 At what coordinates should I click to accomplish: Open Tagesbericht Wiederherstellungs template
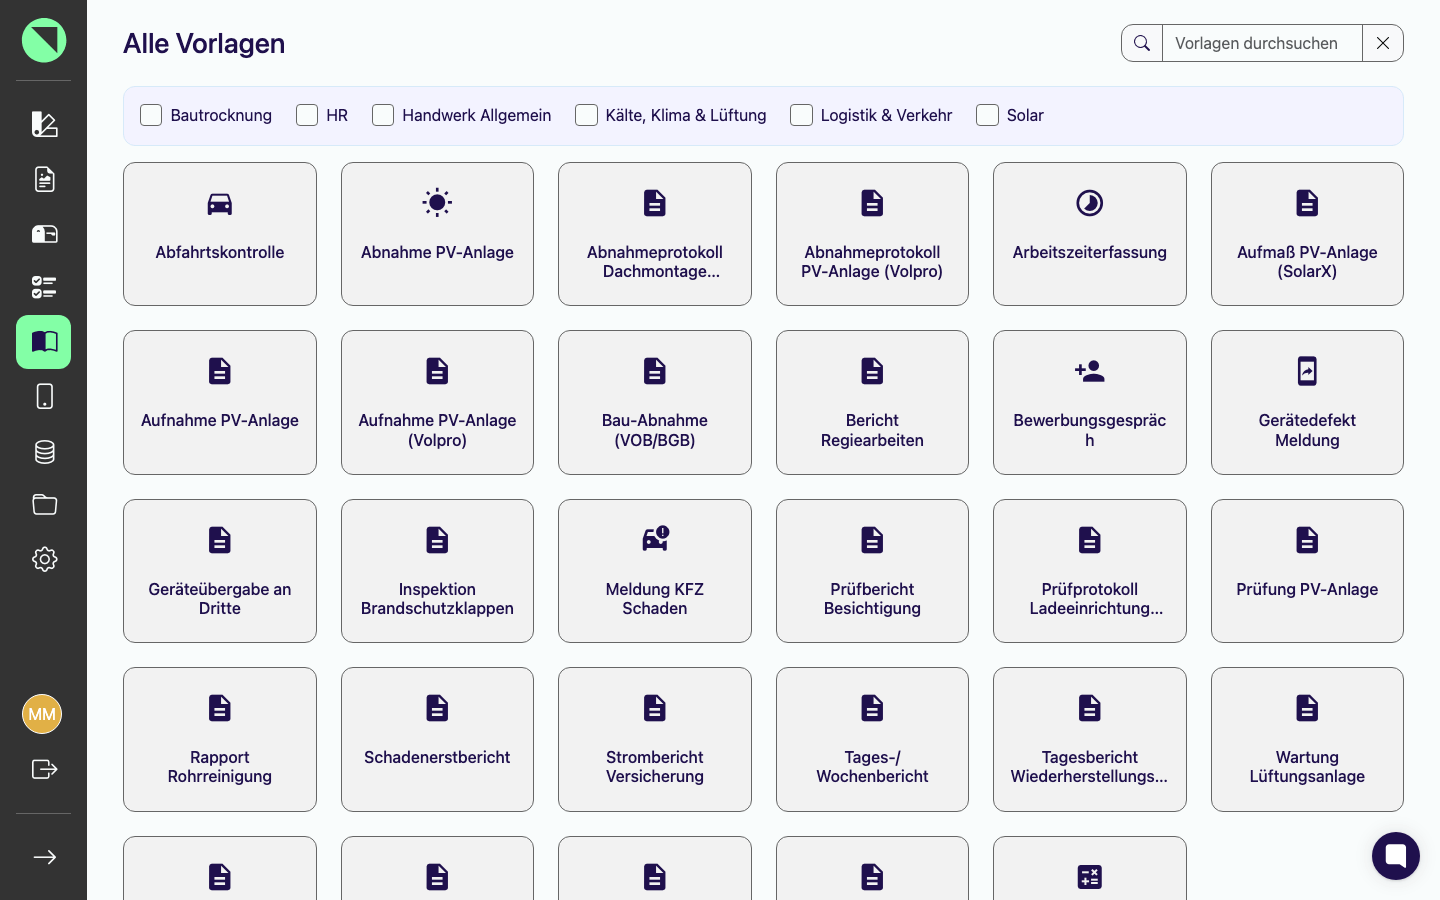click(x=1090, y=739)
